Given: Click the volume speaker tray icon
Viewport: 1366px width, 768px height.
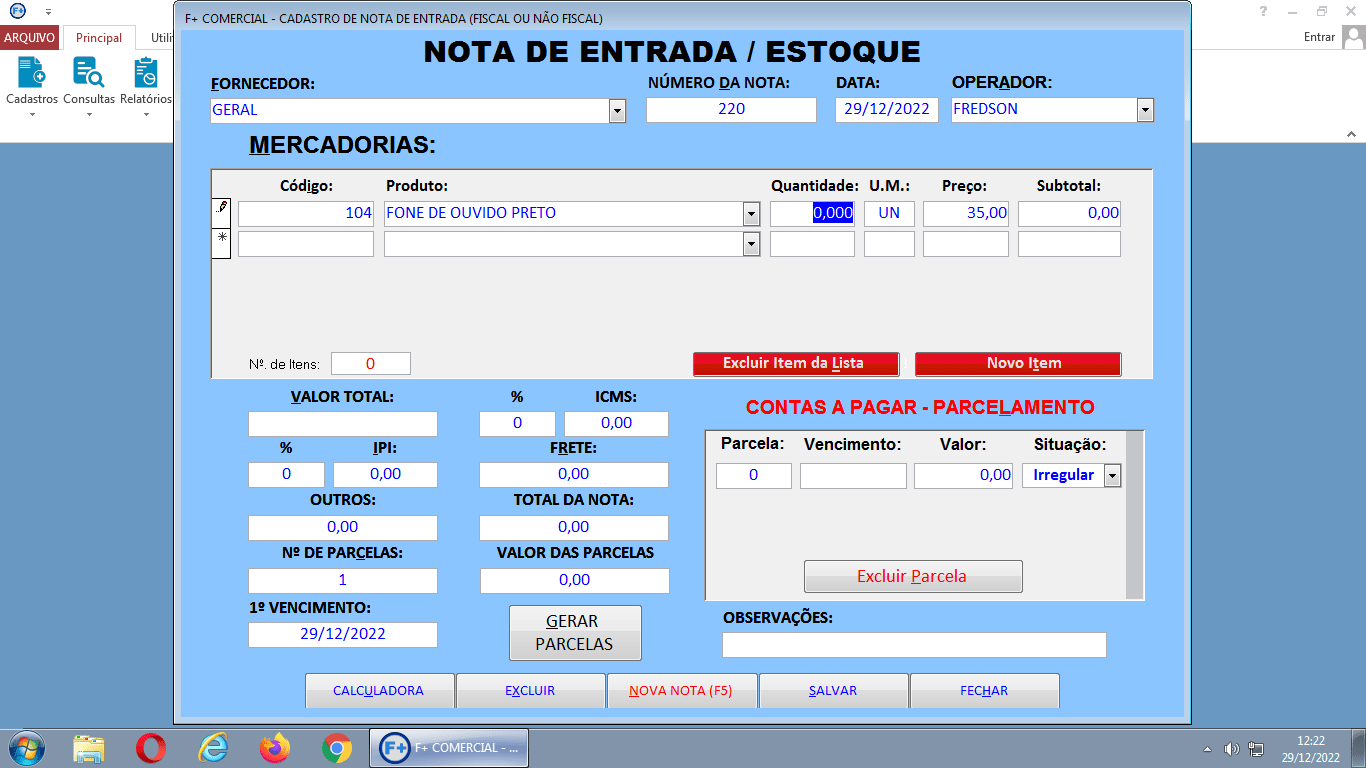Looking at the screenshot, I should [1231, 749].
